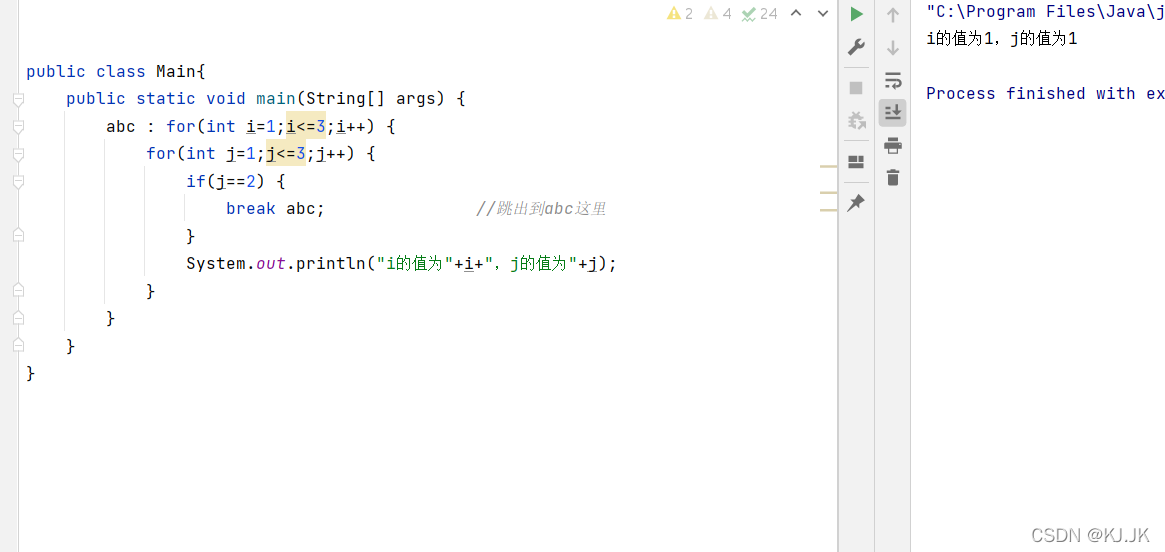This screenshot has height=552, width=1165.
Task: Toggle soft-wrap in the console toolbar
Action: tap(893, 80)
